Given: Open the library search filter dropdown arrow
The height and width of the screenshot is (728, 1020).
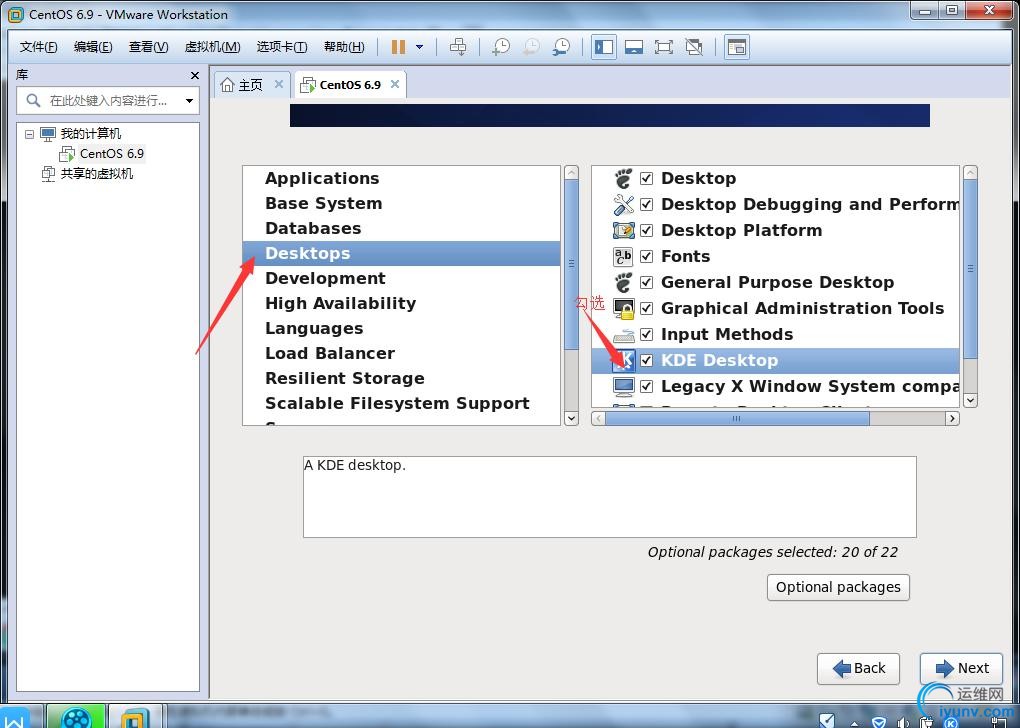Looking at the screenshot, I should [x=189, y=101].
